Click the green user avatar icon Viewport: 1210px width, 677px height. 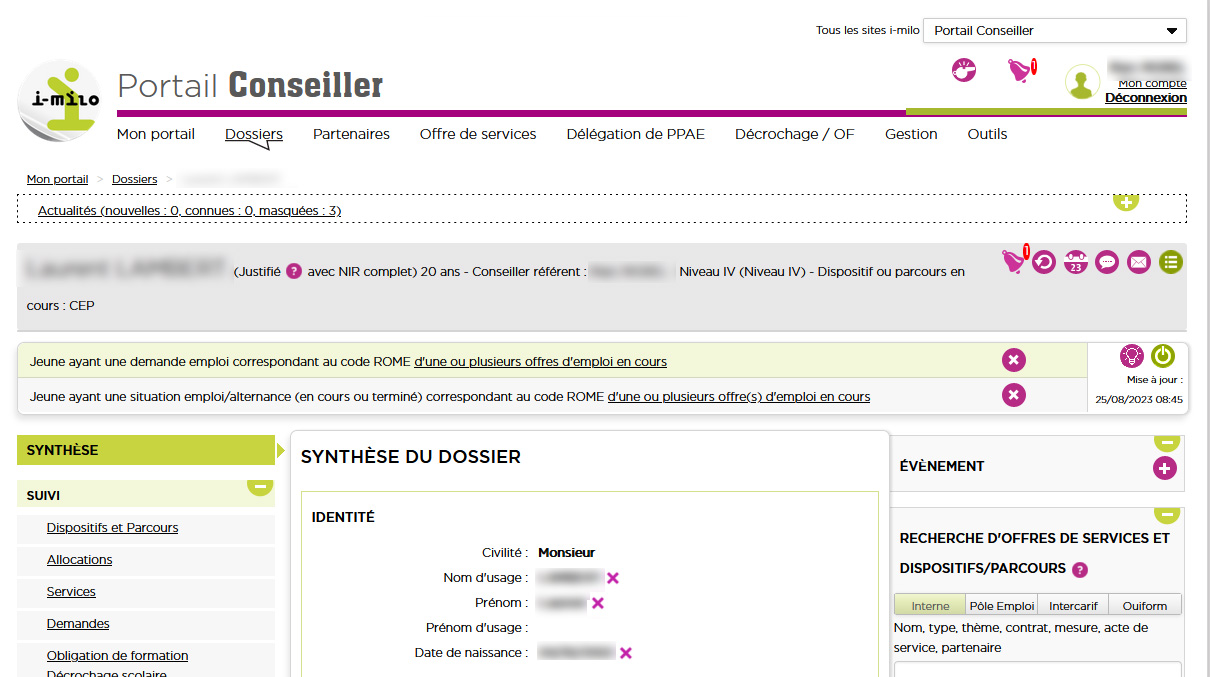1082,83
